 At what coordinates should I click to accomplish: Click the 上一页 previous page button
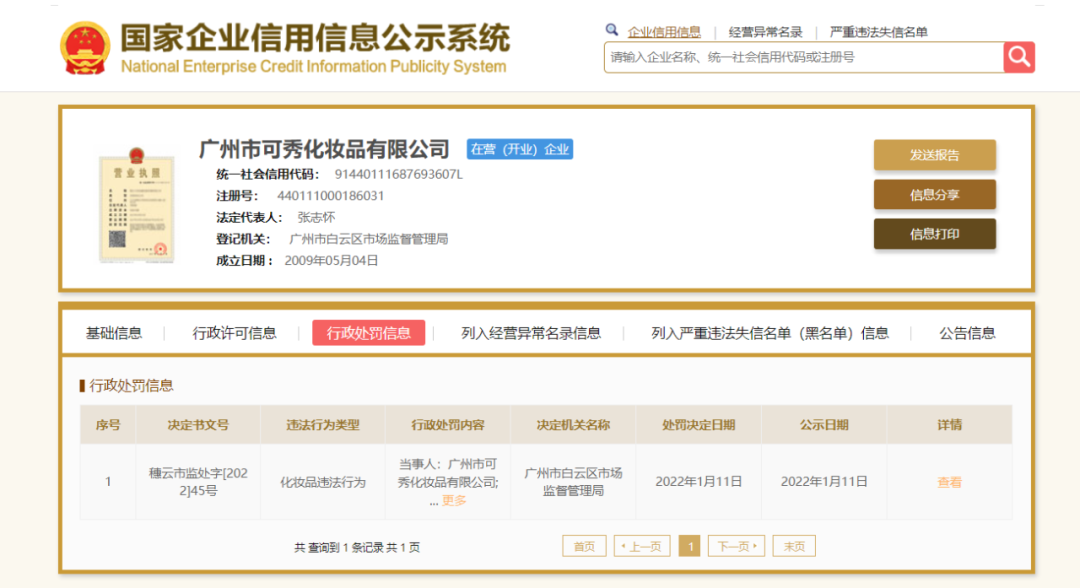pos(642,546)
